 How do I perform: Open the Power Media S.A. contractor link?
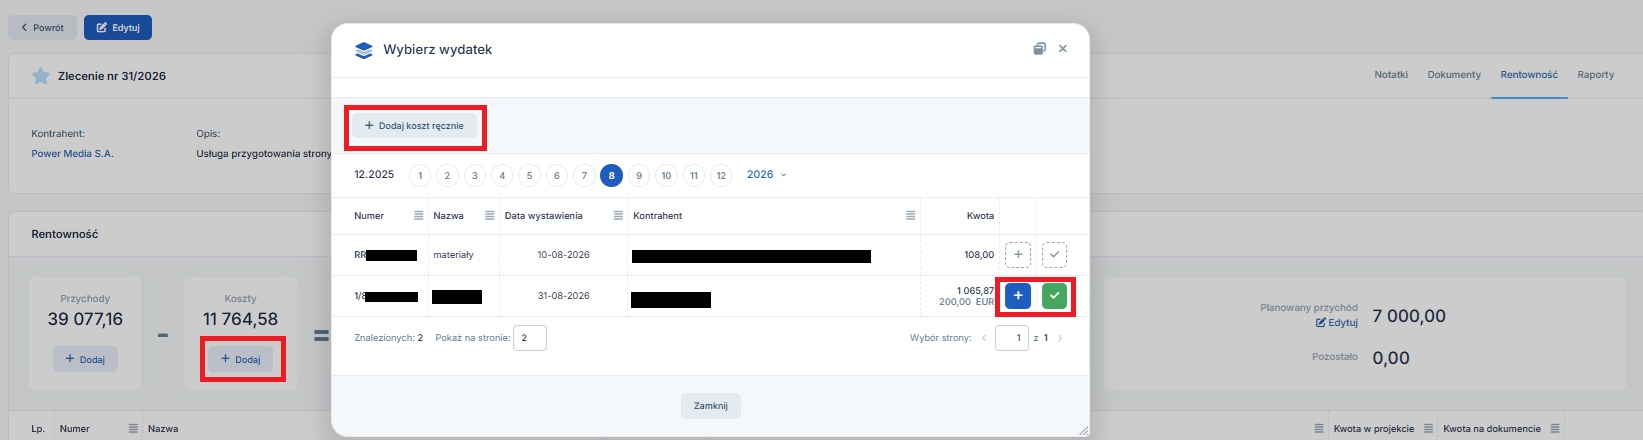point(73,154)
